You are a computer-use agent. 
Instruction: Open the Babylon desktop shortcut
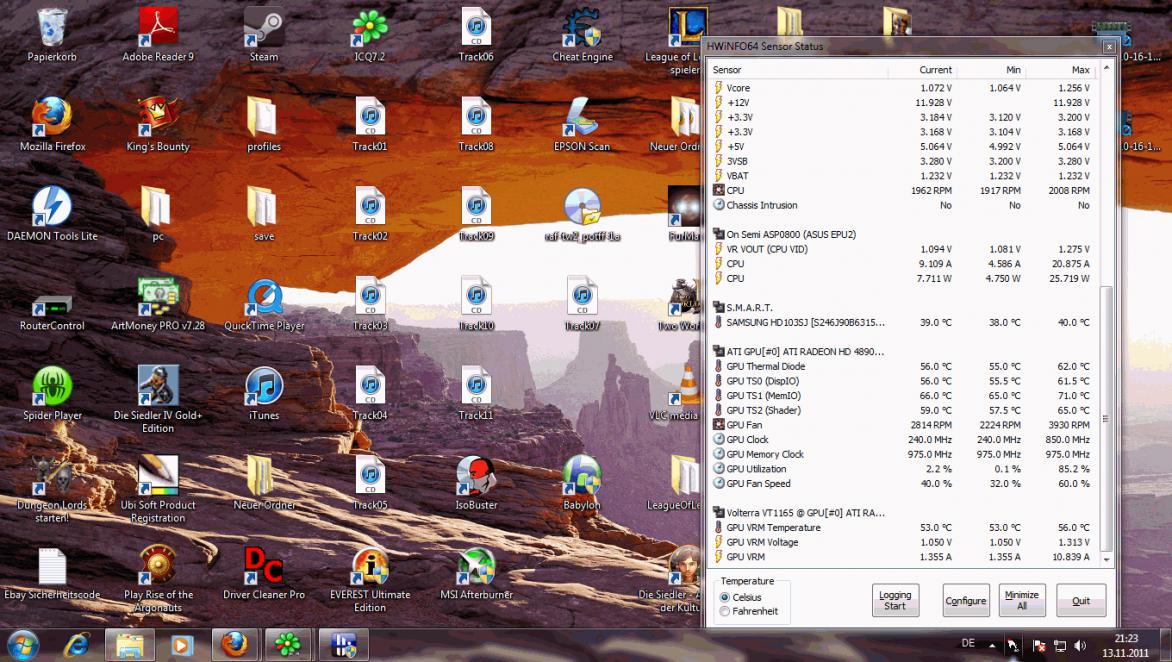582,483
